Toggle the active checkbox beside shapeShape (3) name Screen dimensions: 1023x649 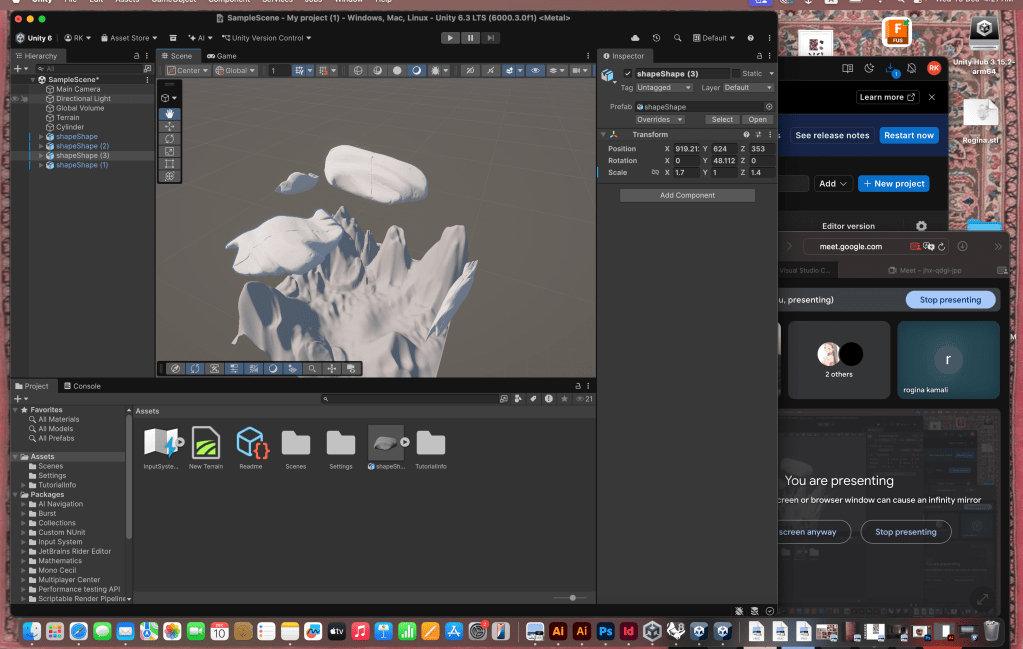click(628, 74)
